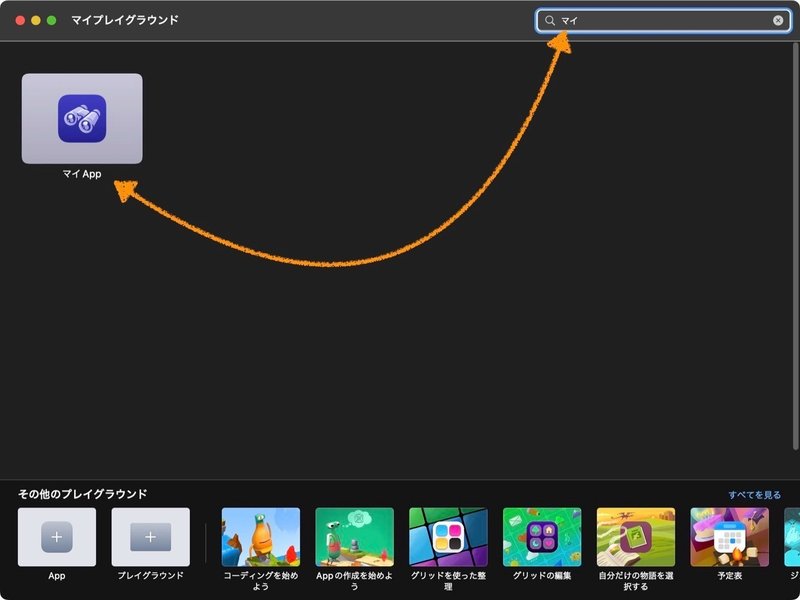Minimize the window with yellow button
This screenshot has height=600, width=800.
[36, 20]
